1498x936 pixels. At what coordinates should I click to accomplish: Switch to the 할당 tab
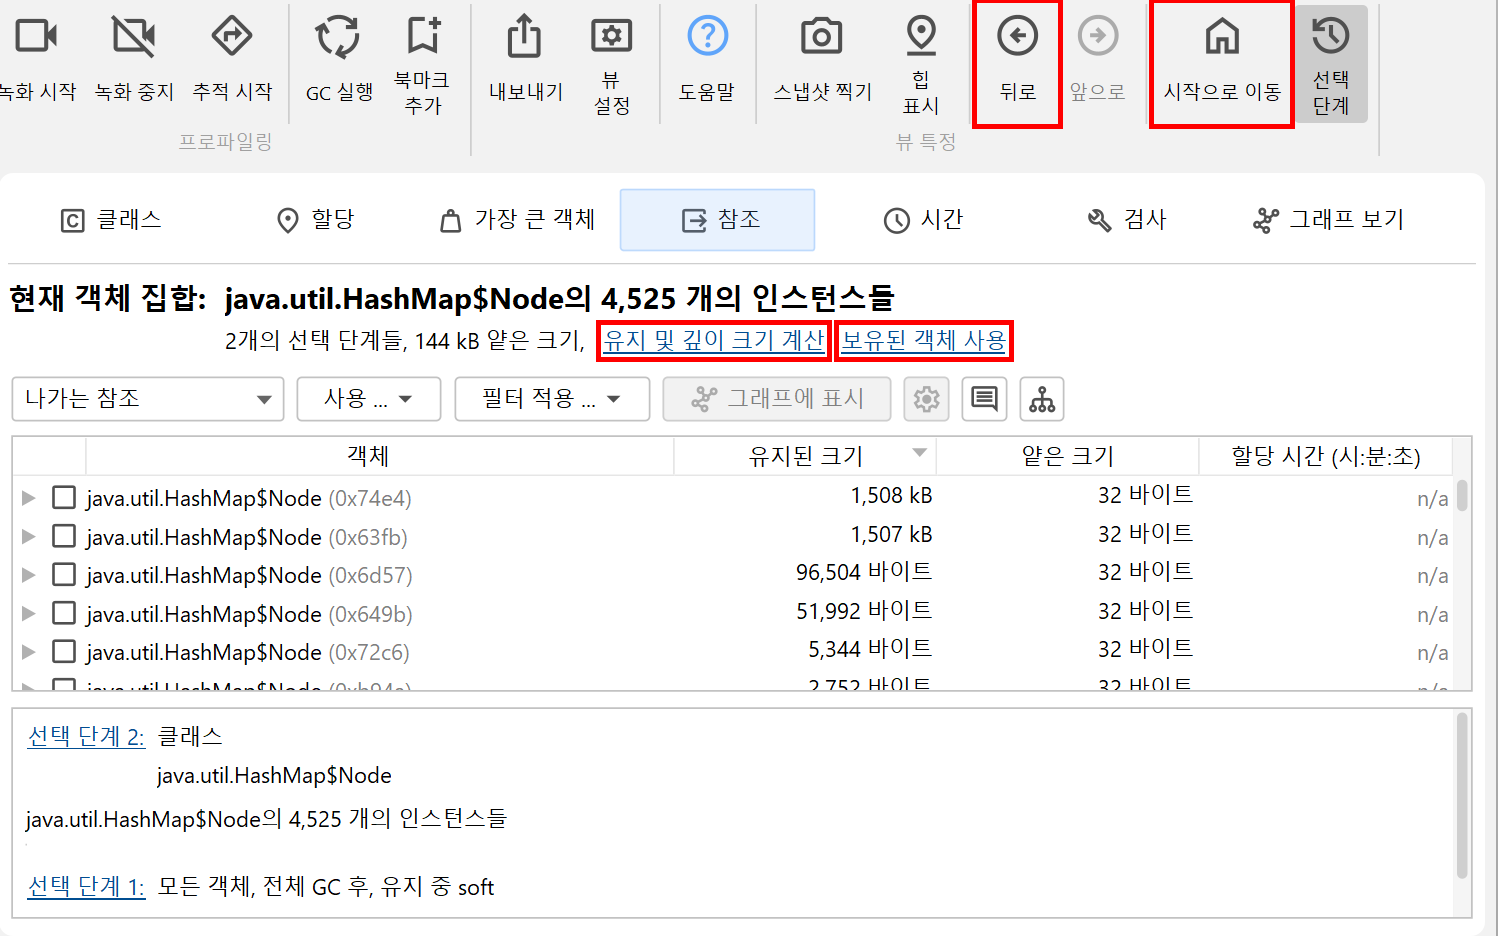[x=316, y=220]
